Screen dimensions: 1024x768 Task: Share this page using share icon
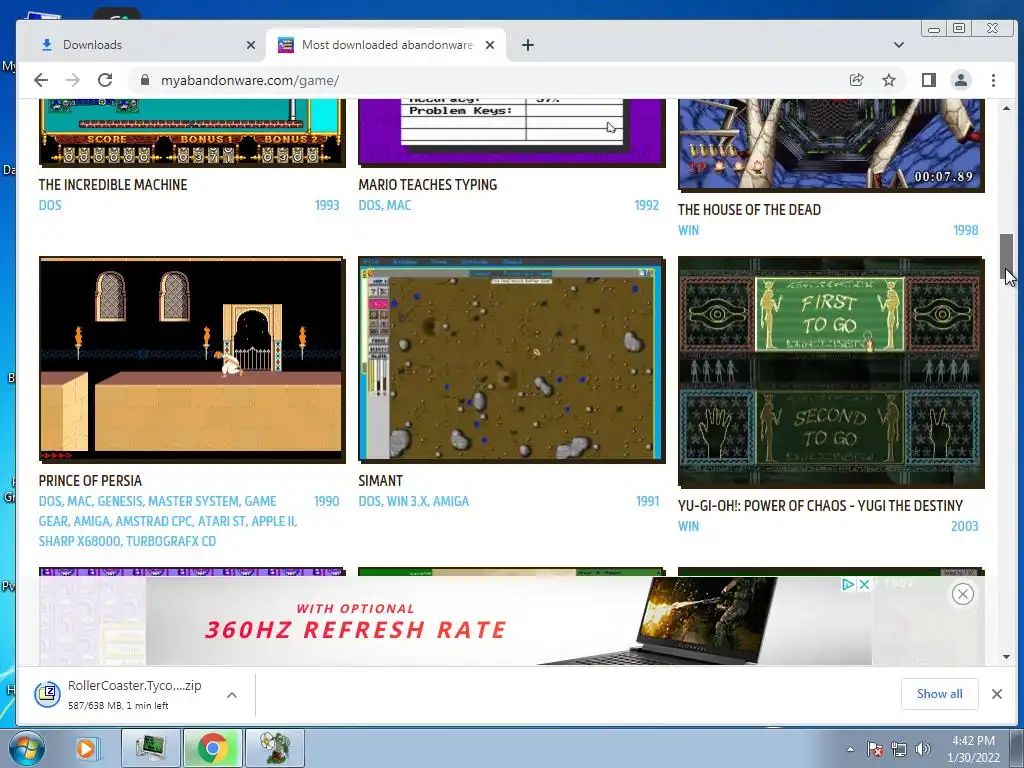[856, 80]
